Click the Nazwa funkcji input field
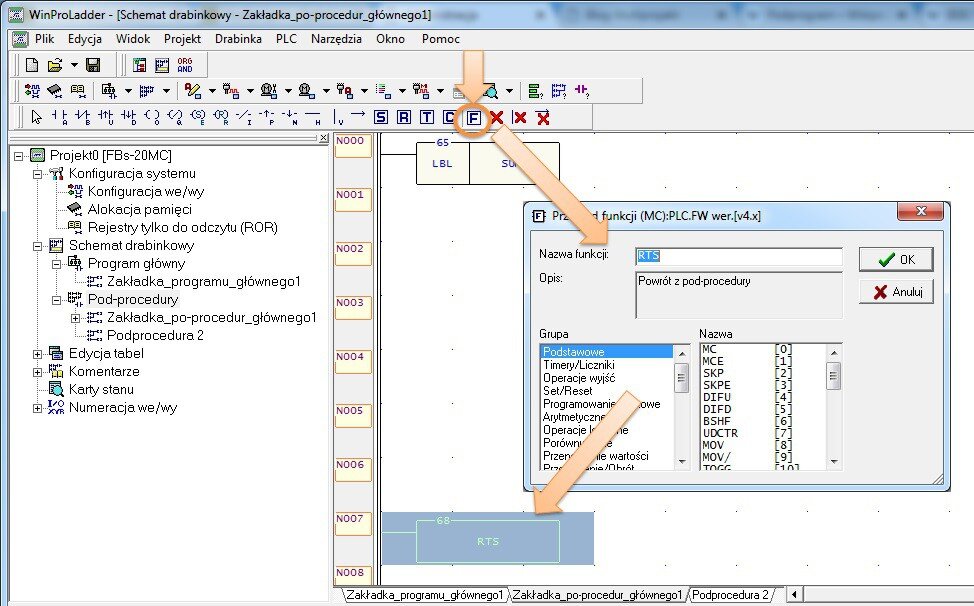The width and height of the screenshot is (974, 606). (x=739, y=256)
